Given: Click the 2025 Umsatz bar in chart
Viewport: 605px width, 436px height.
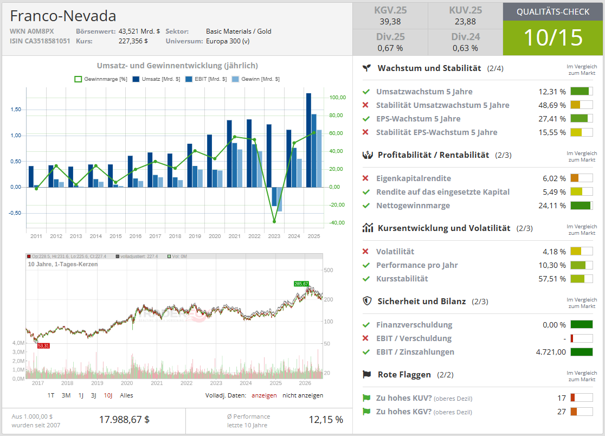Looking at the screenshot, I should coord(308,140).
